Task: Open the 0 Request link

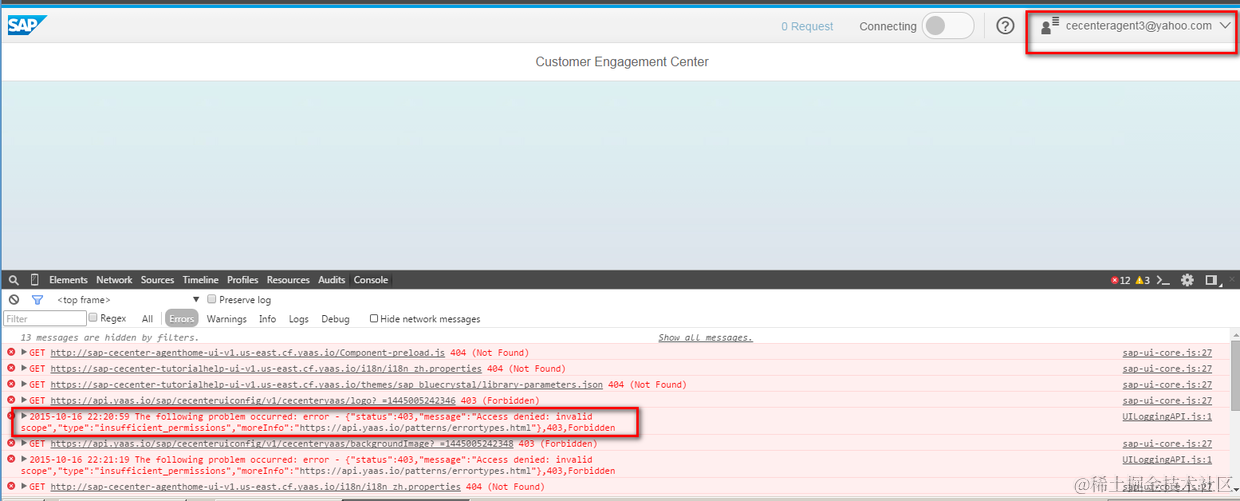Action: [807, 27]
